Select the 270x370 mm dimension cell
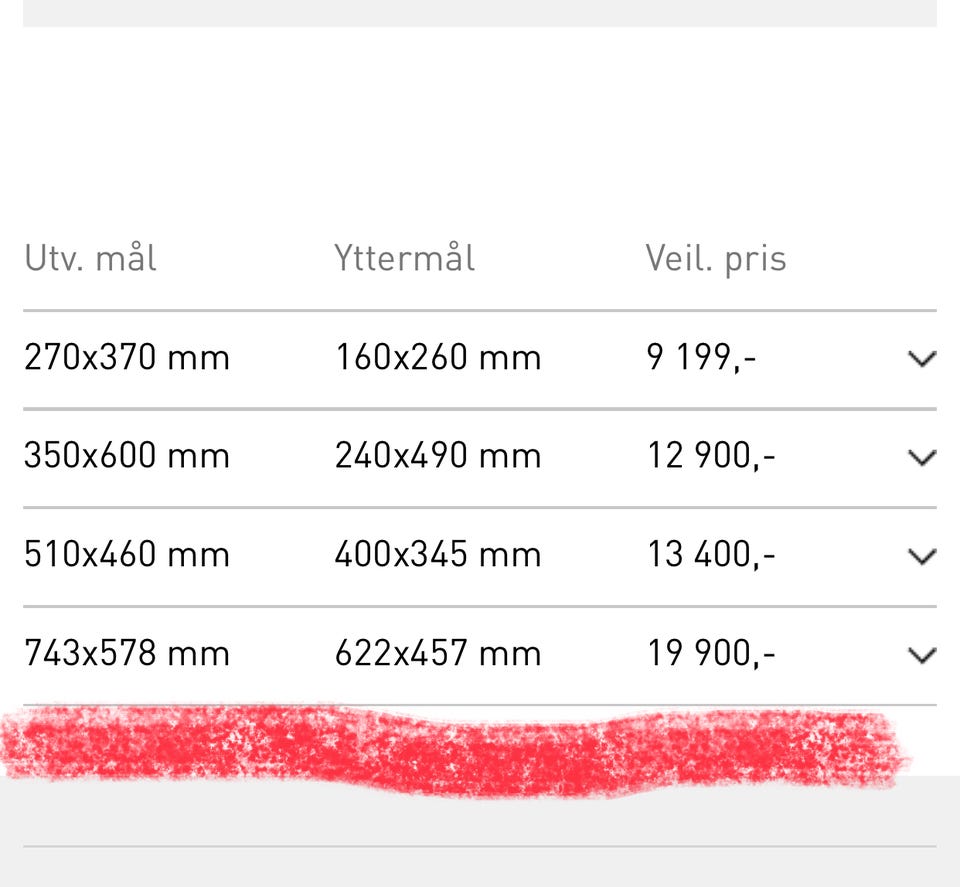The width and height of the screenshot is (960, 887). (127, 358)
